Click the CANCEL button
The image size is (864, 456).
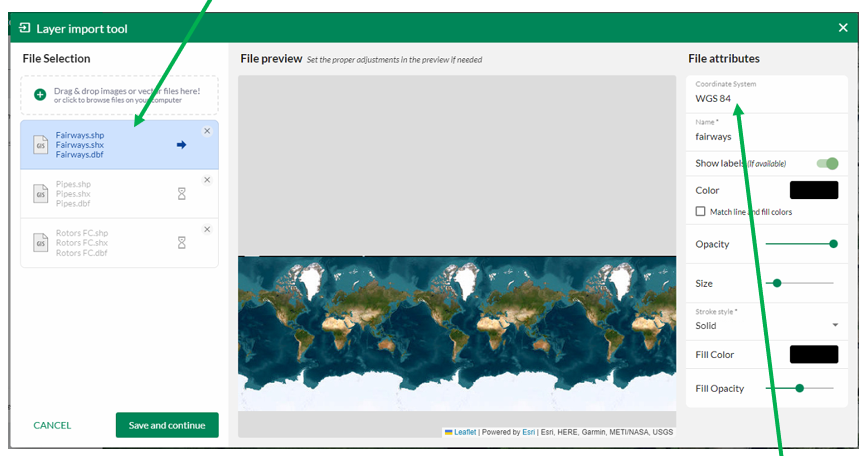coord(52,425)
